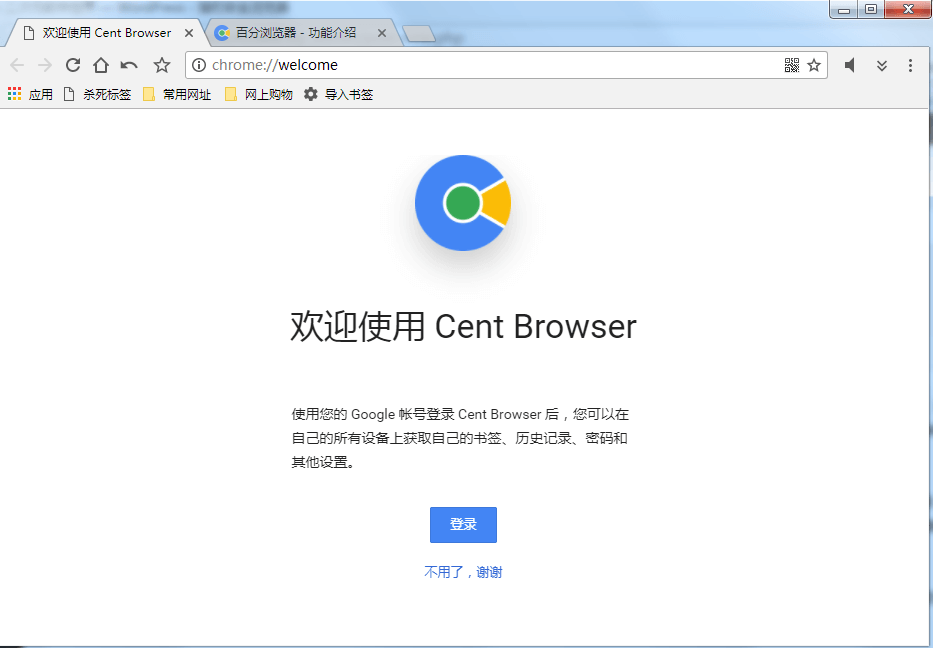
Task: Close the browser window
Action: coord(908,10)
